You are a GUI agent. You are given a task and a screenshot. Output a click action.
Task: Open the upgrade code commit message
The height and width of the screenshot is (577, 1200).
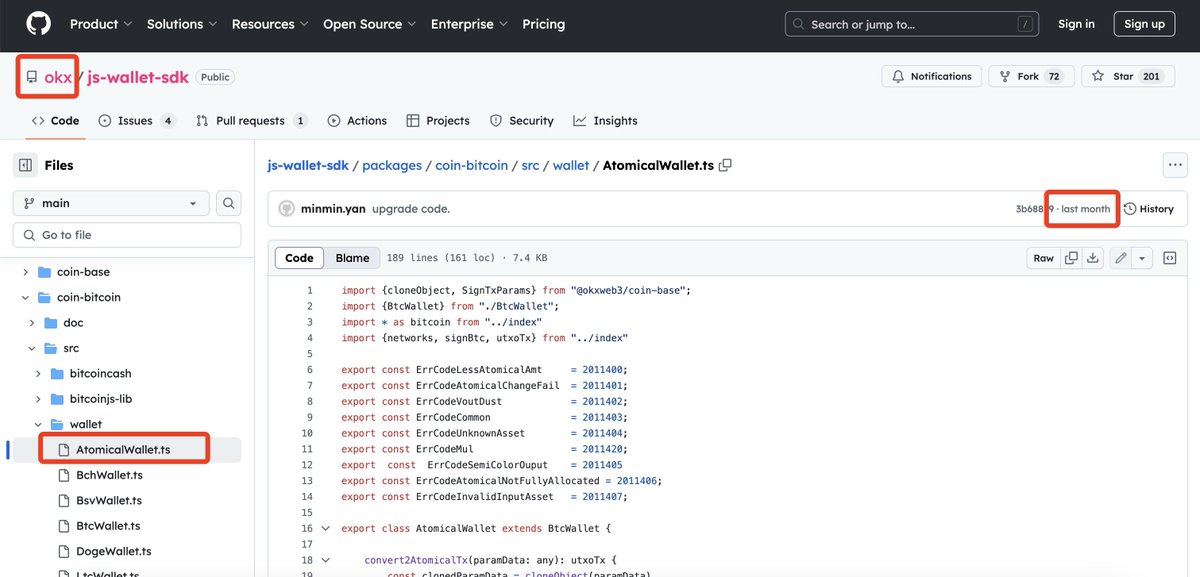[x=411, y=209]
